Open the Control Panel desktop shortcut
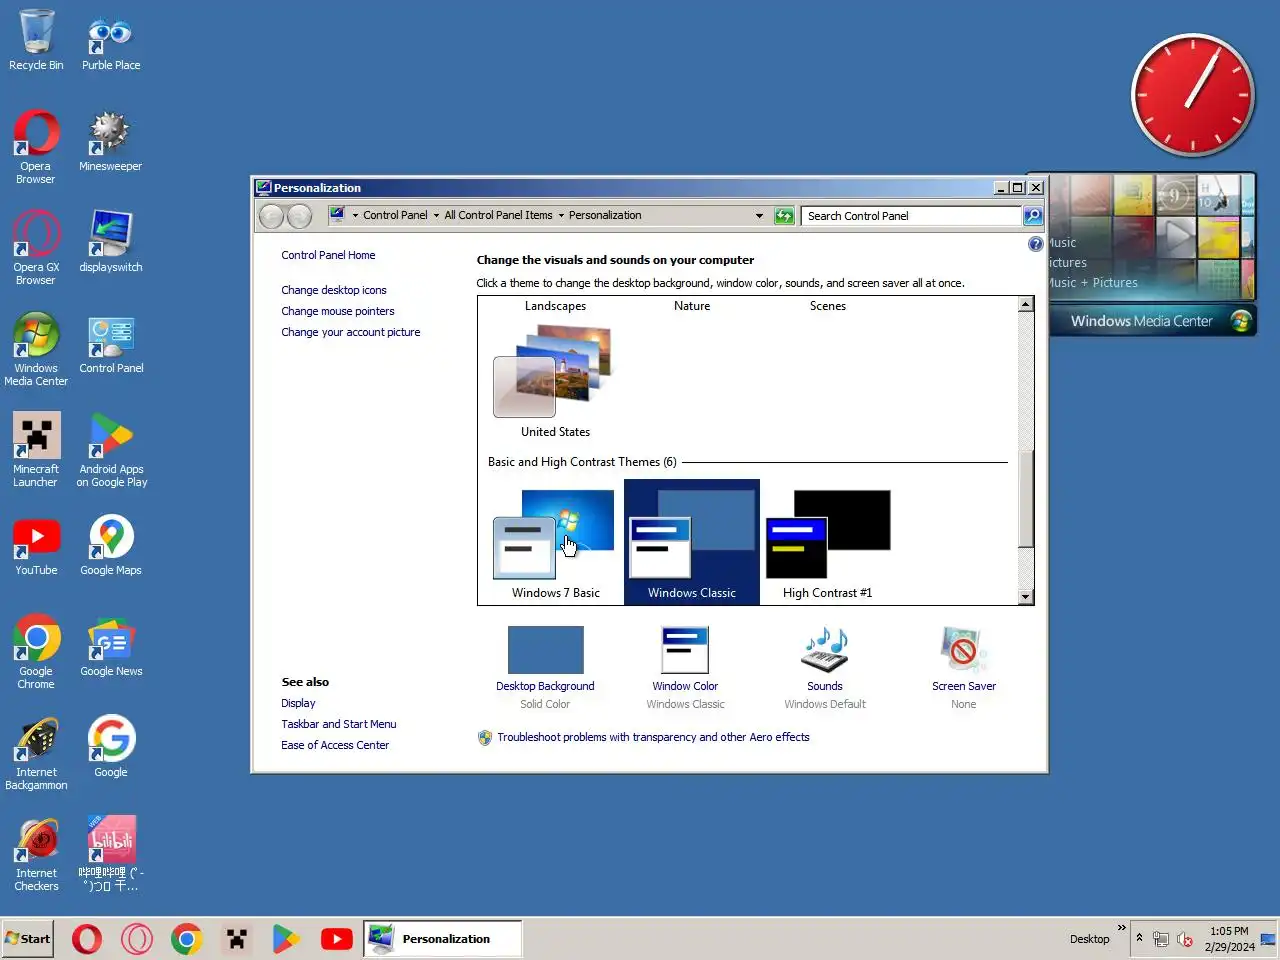 click(111, 342)
